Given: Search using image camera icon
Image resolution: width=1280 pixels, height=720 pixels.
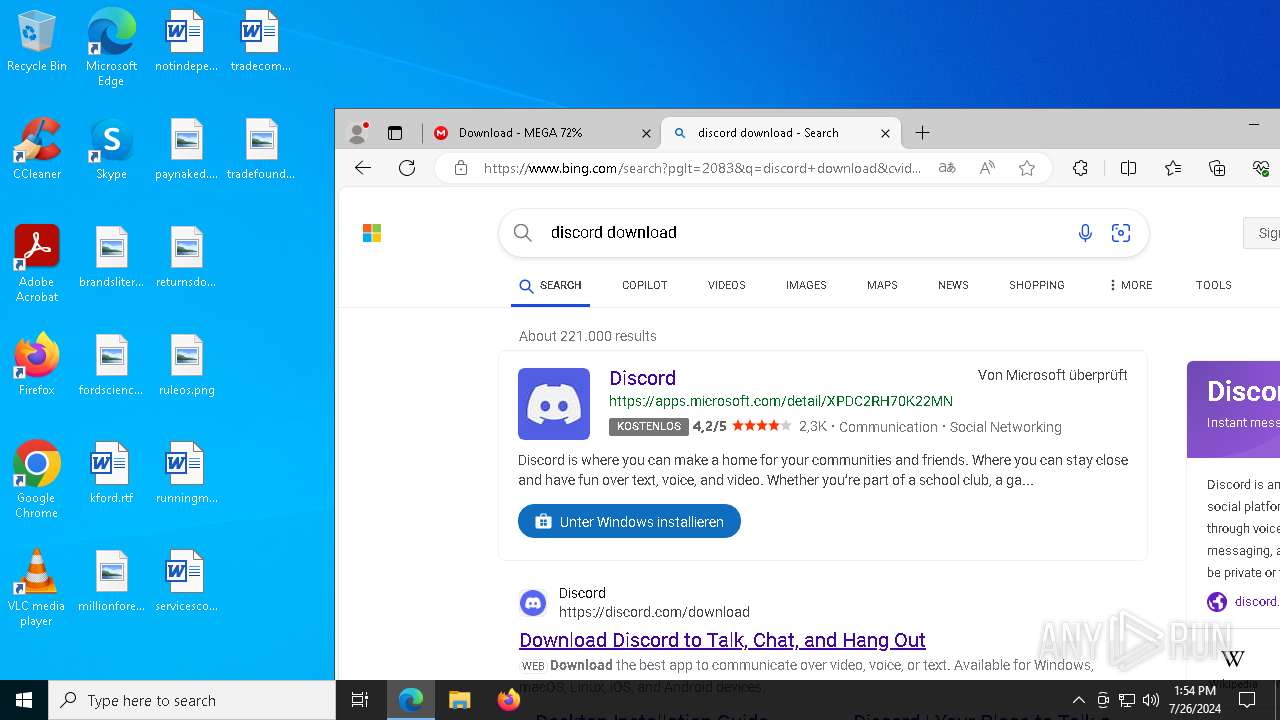Looking at the screenshot, I should (x=1121, y=233).
